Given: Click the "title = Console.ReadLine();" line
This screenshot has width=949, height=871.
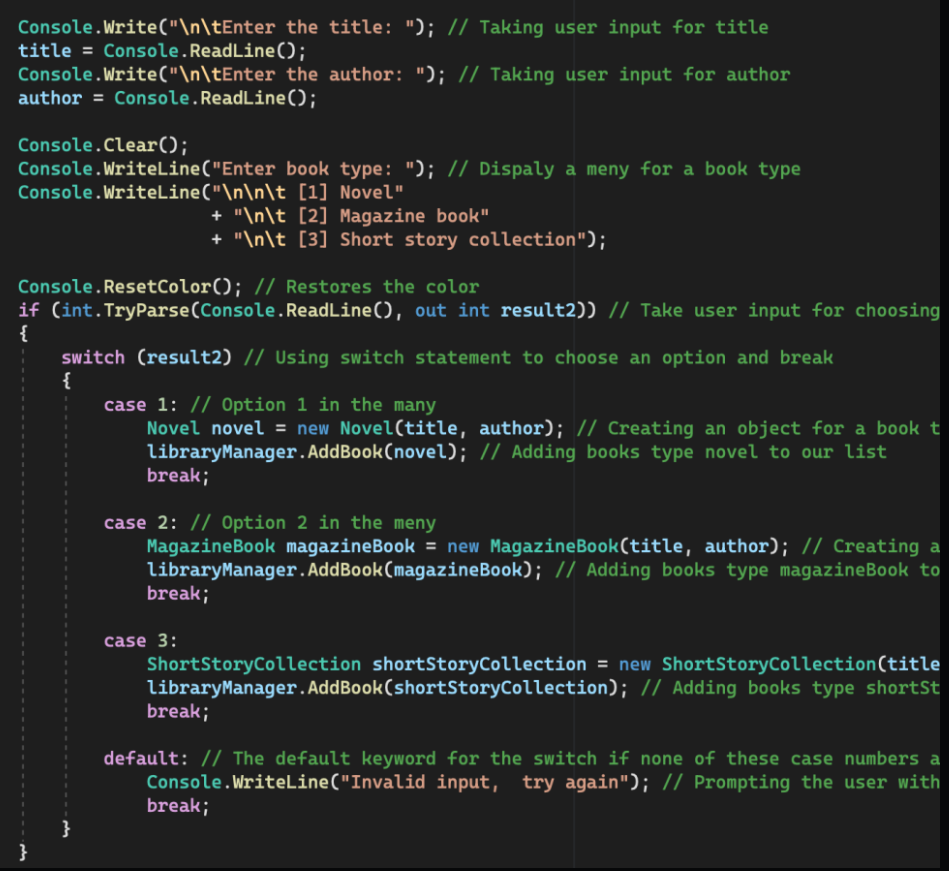Looking at the screenshot, I should pos(162,51).
